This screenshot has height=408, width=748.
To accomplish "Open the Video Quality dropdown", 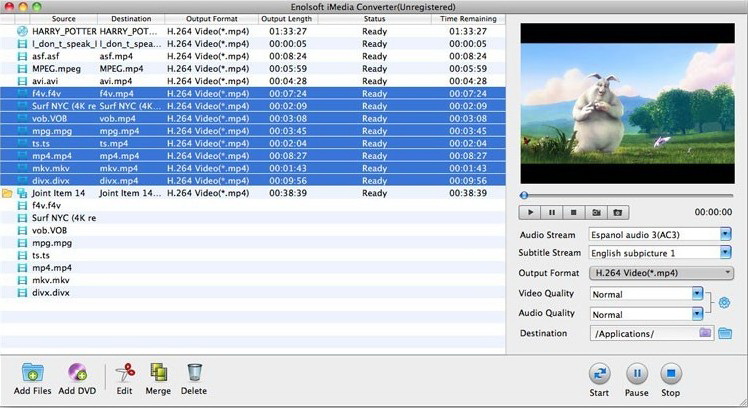I will [x=697, y=294].
